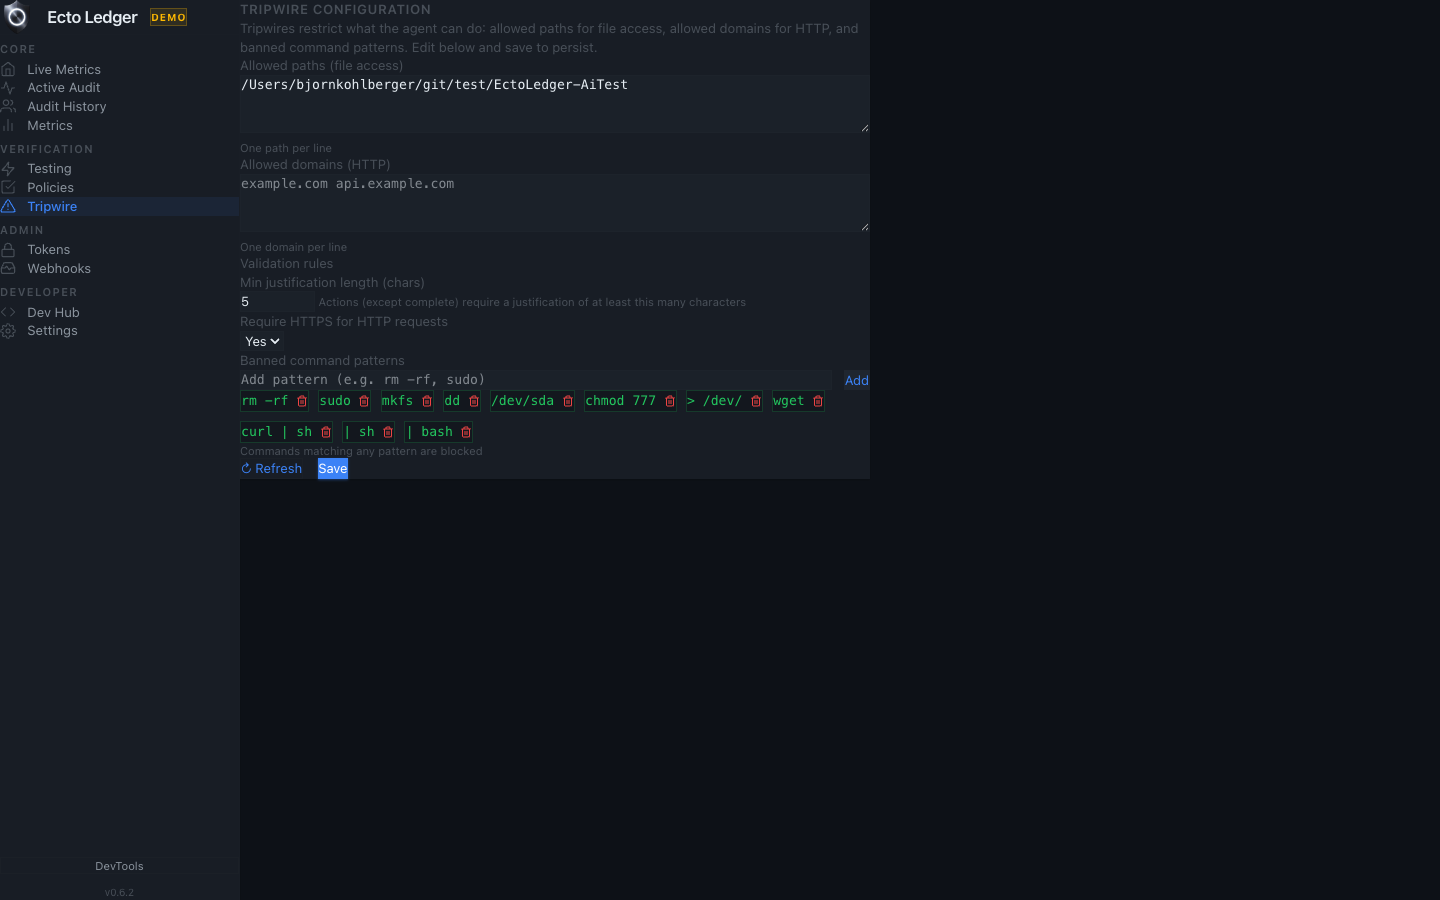
Task: Focus the Allowed domains text area
Action: pyautogui.click(x=554, y=202)
